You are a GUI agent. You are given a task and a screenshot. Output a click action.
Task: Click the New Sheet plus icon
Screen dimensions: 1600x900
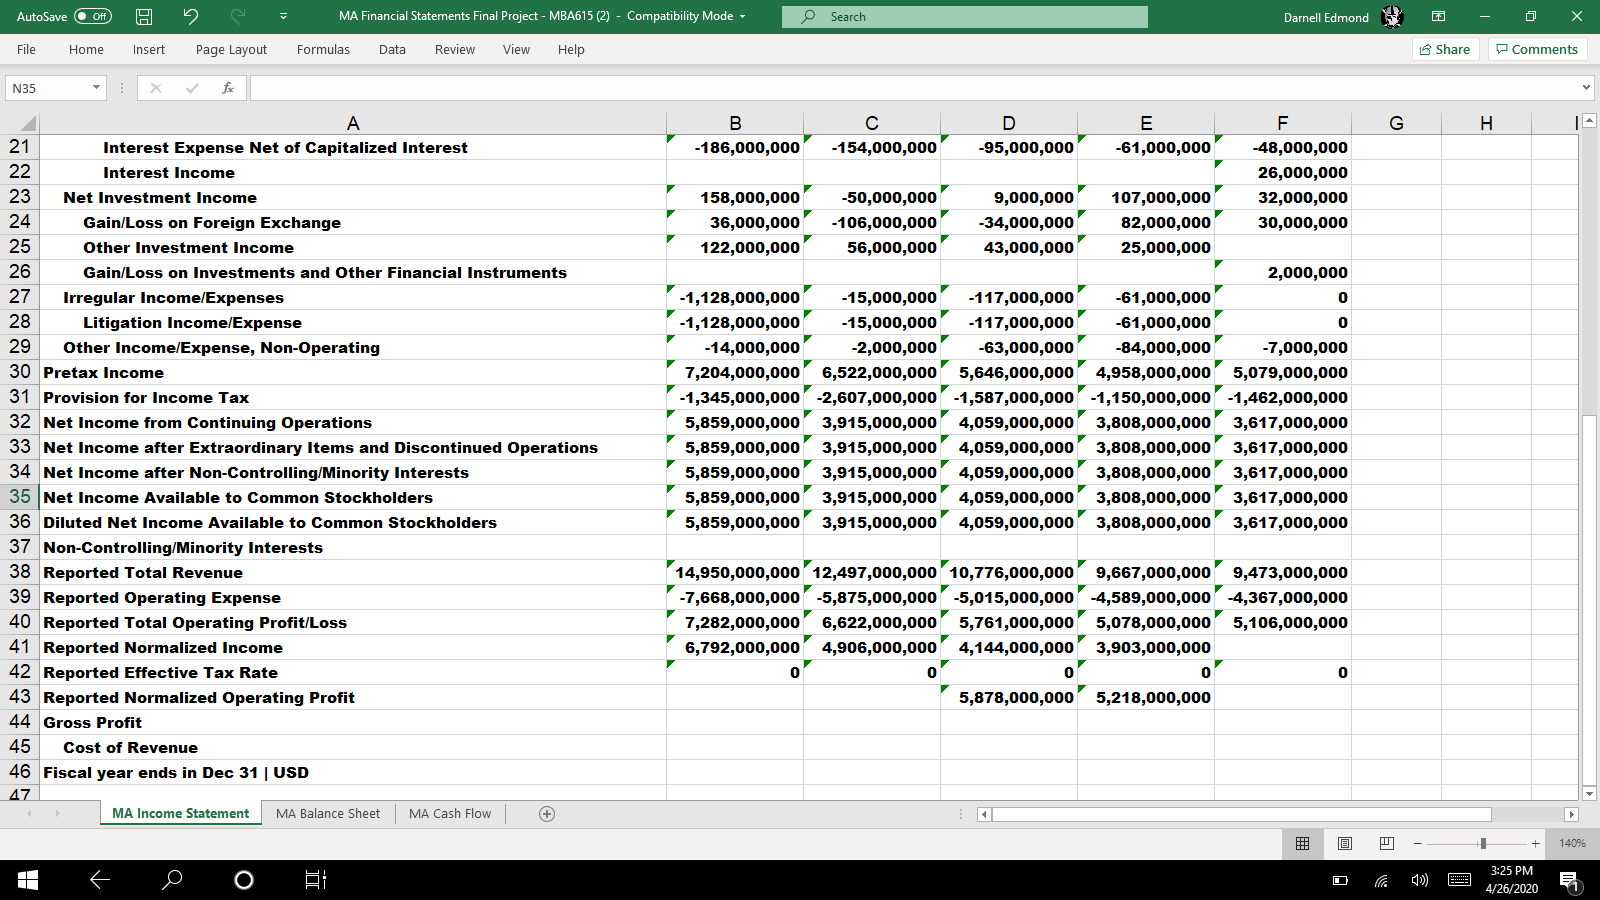[x=547, y=813]
